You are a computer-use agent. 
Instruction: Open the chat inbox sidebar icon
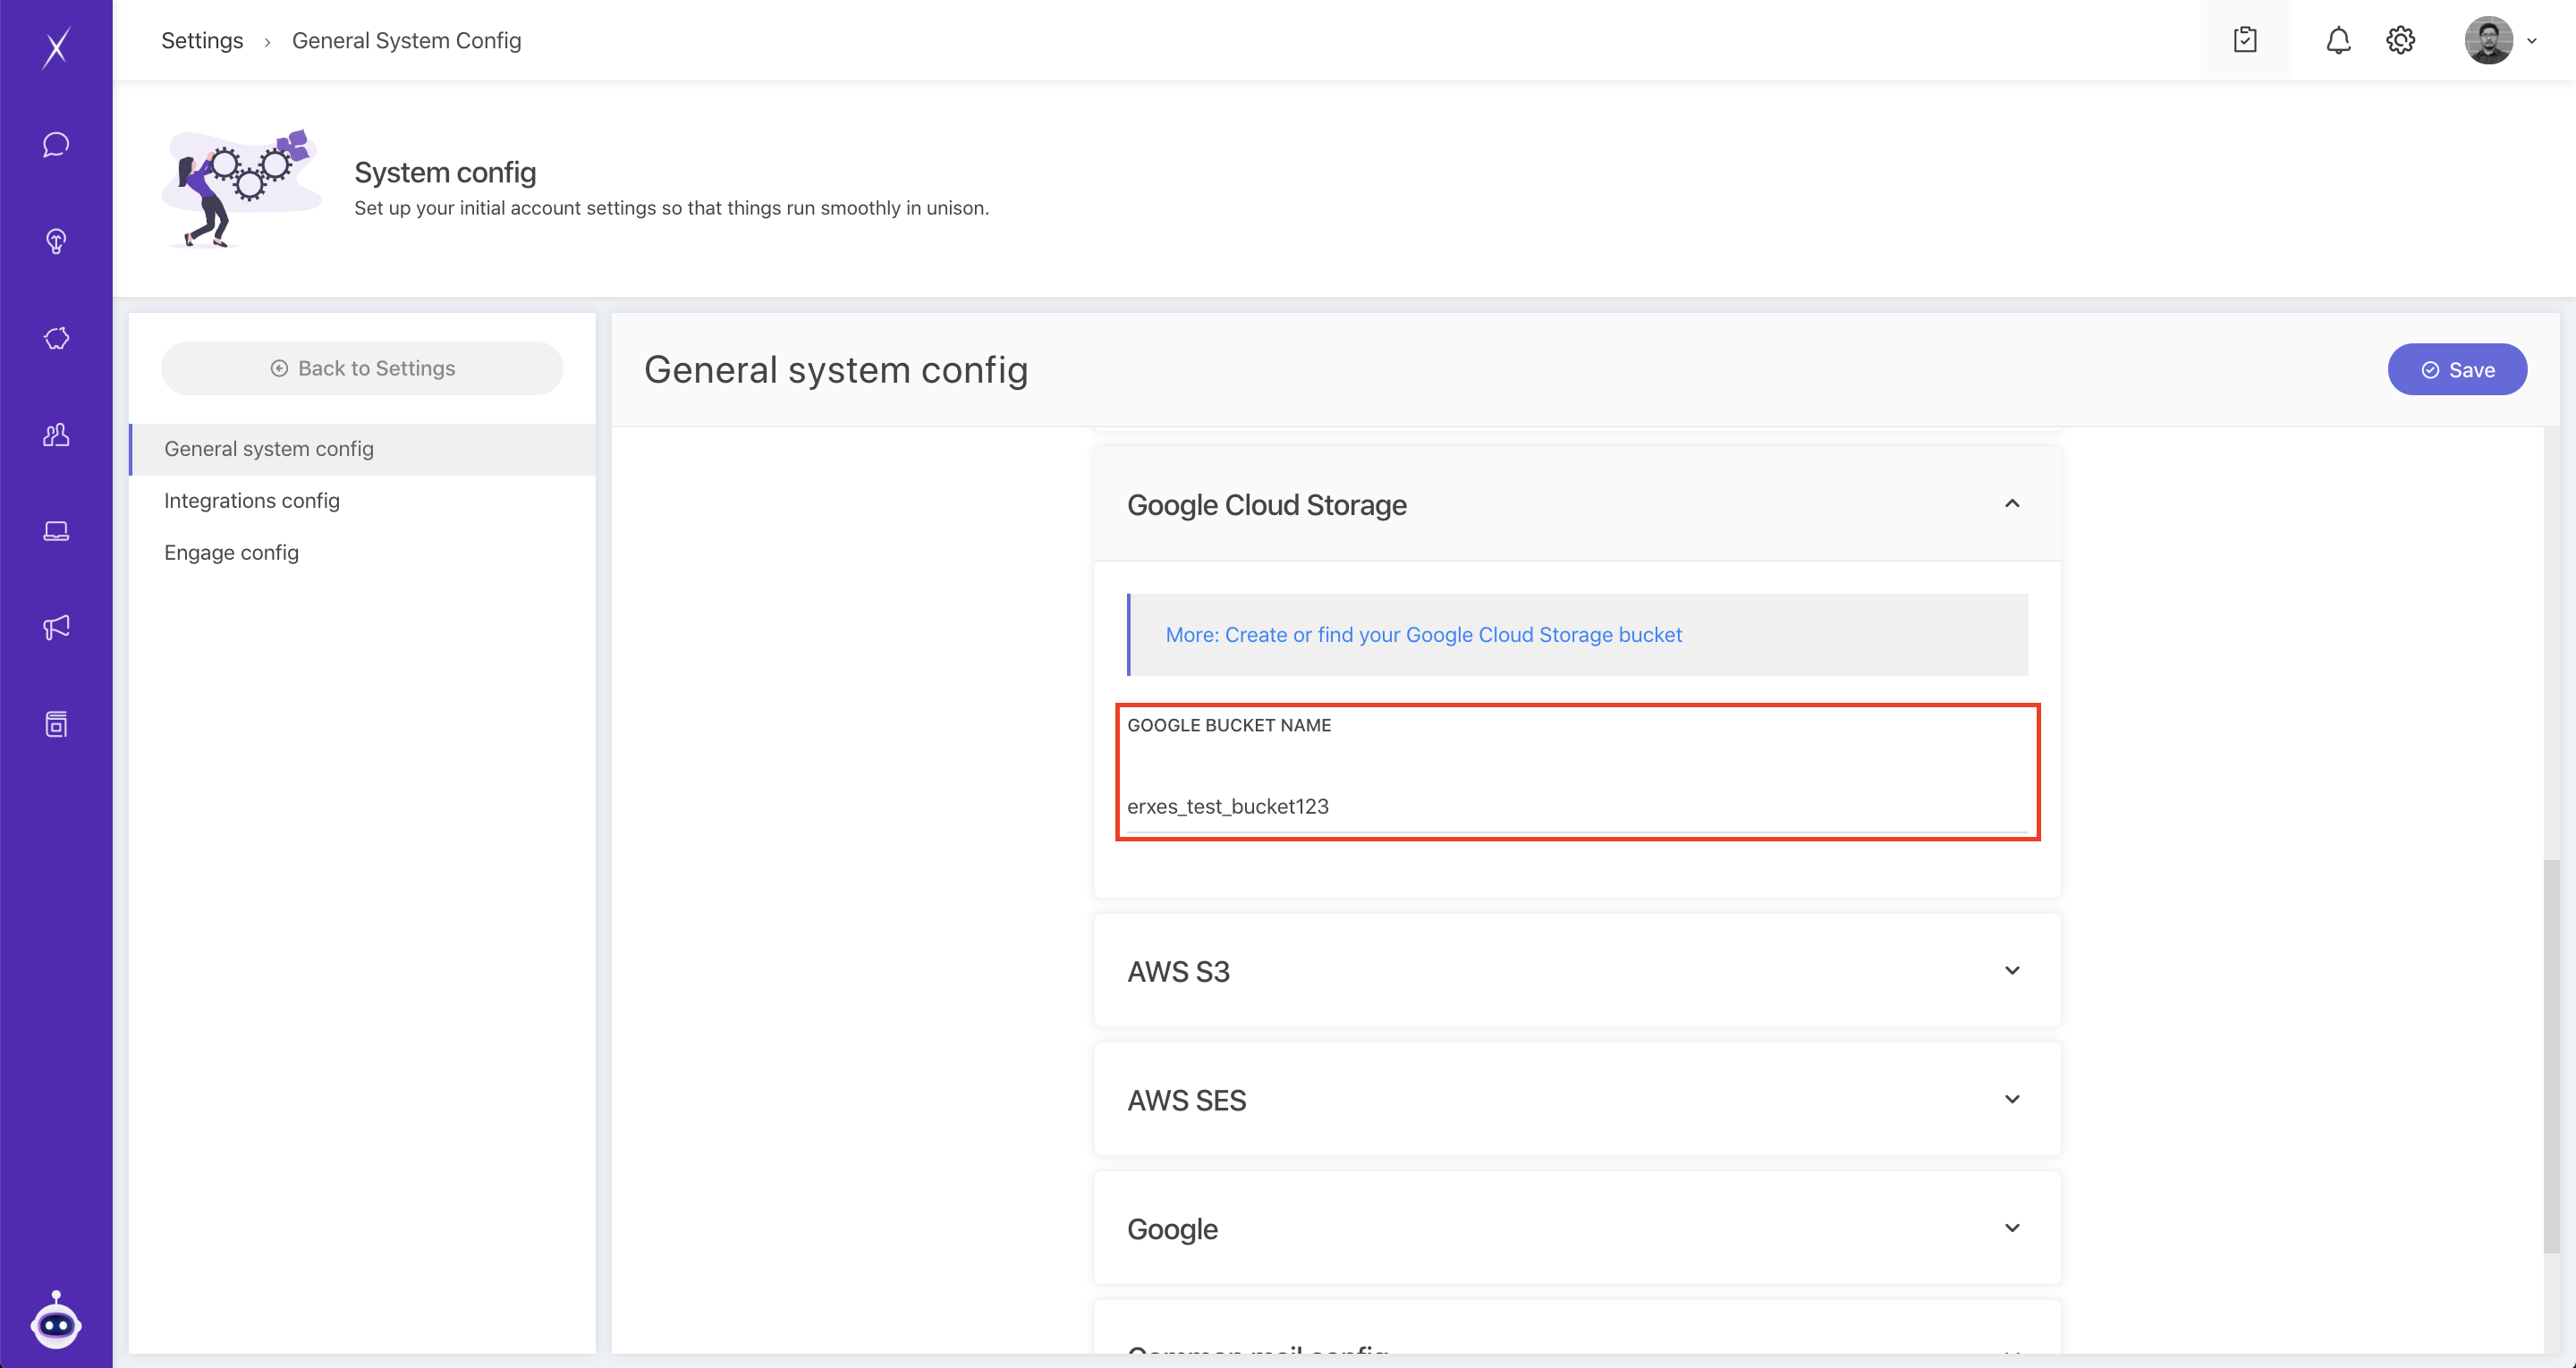[x=56, y=144]
